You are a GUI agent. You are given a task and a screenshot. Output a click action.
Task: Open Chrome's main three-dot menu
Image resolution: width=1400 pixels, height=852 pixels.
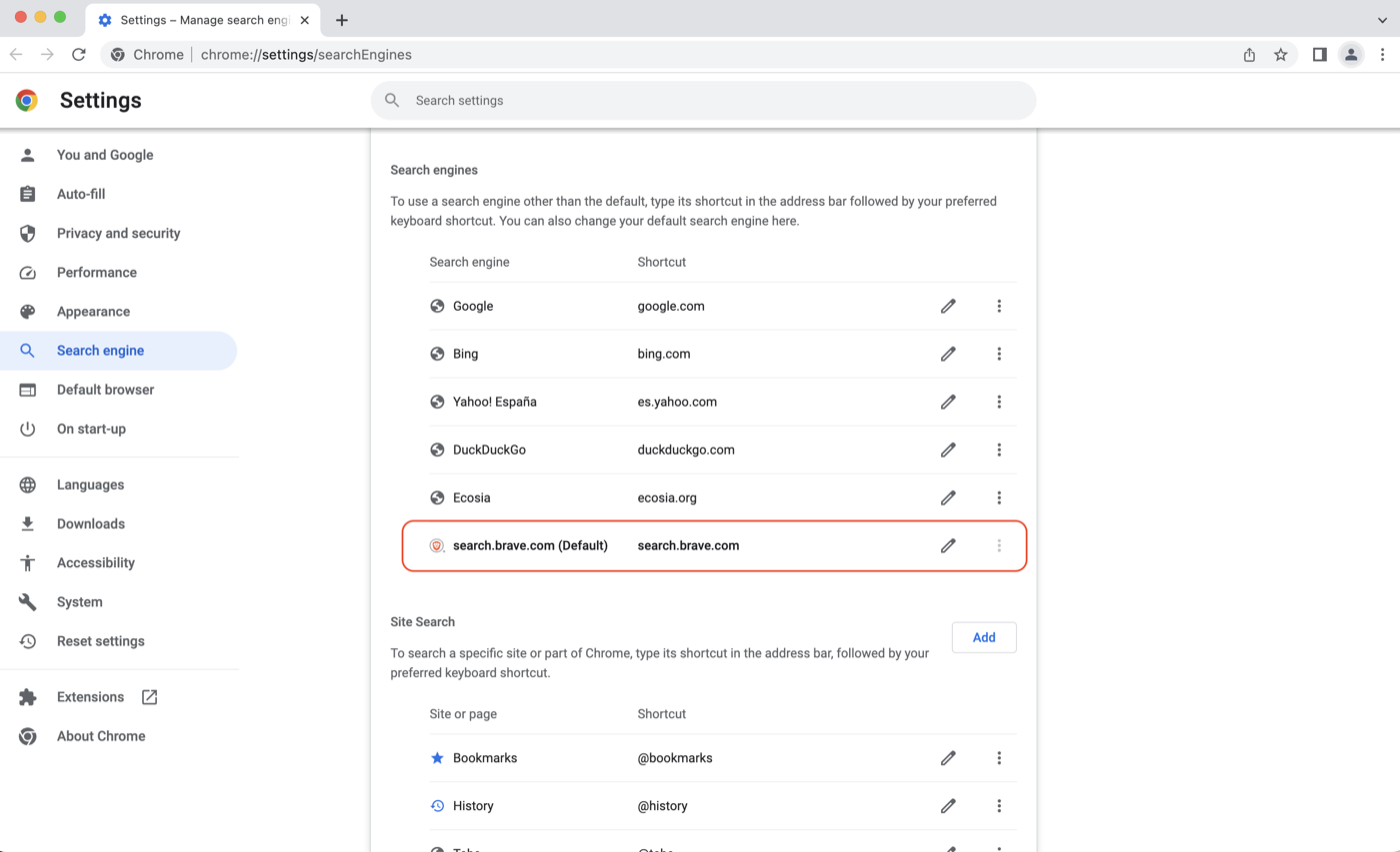click(1382, 55)
